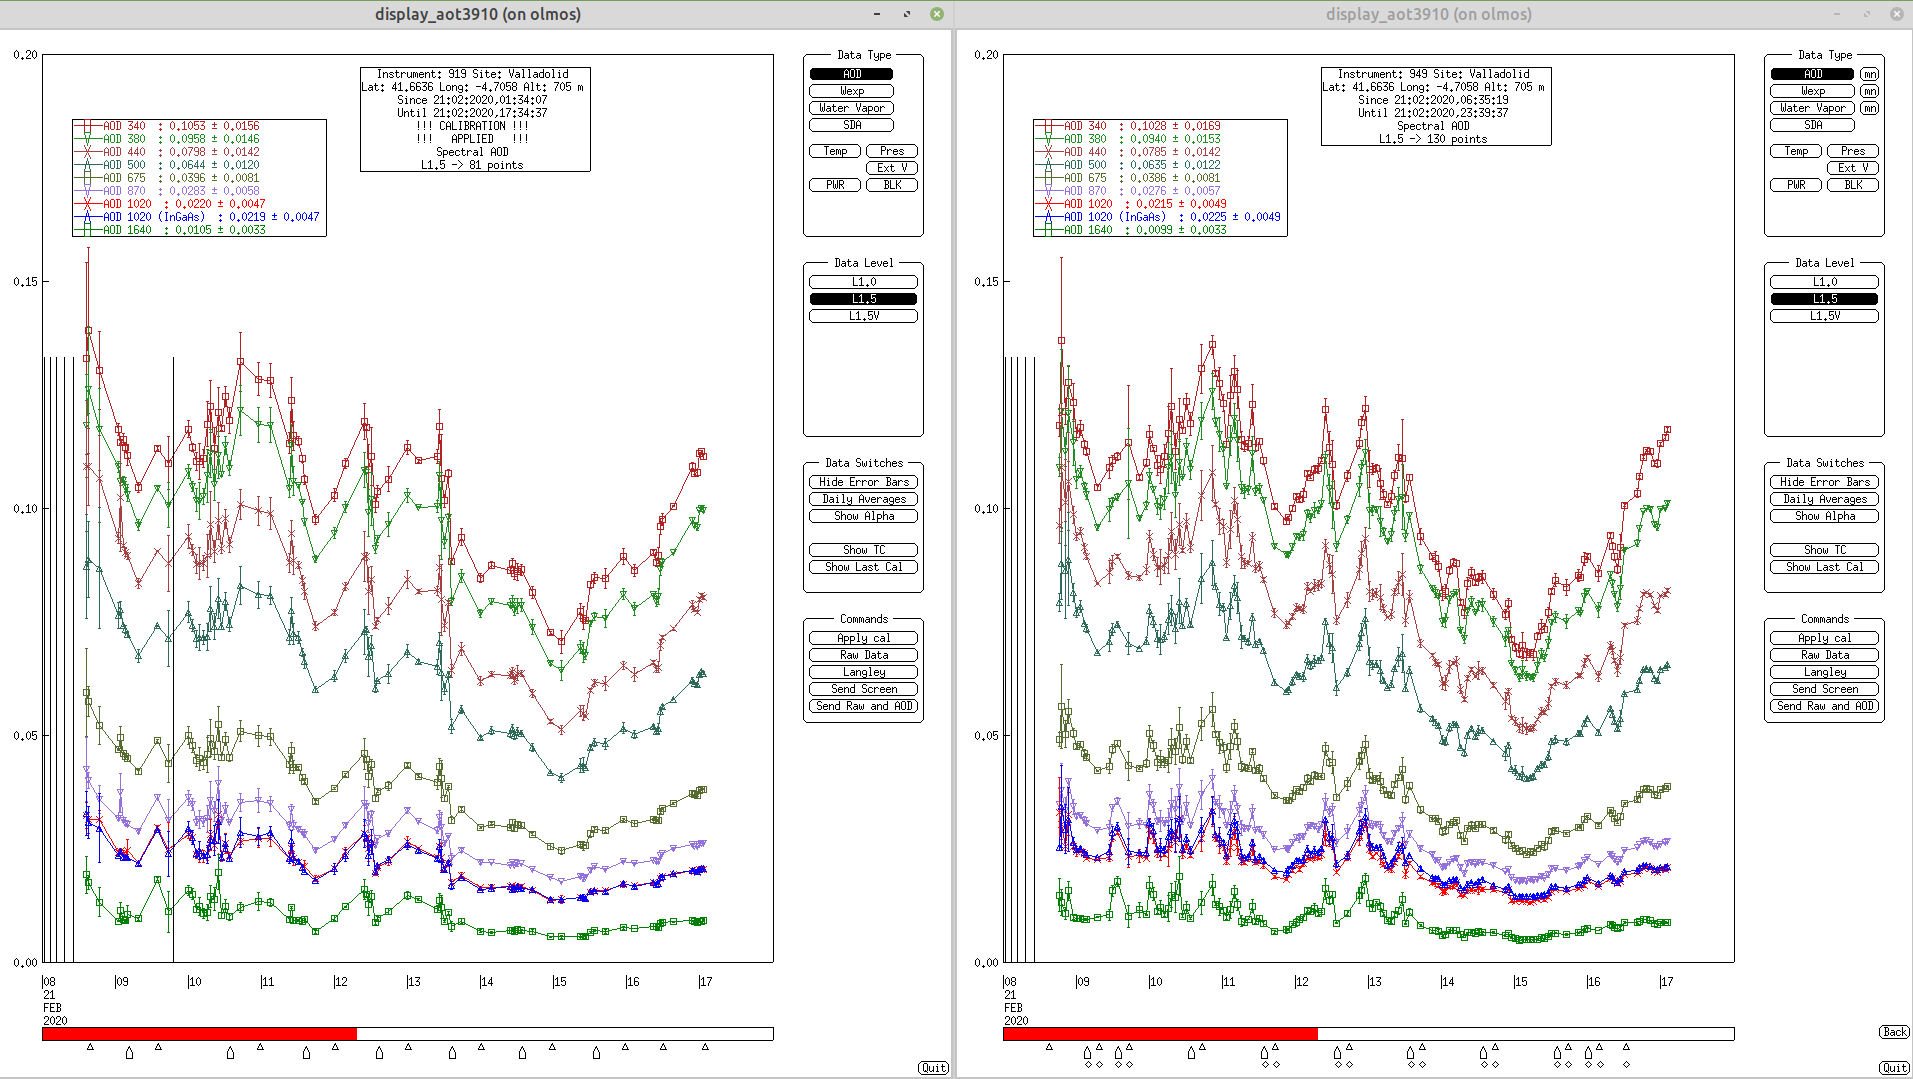1913x1079 pixels.
Task: Click red progress bar under right chart
Action: pyautogui.click(x=1160, y=1034)
